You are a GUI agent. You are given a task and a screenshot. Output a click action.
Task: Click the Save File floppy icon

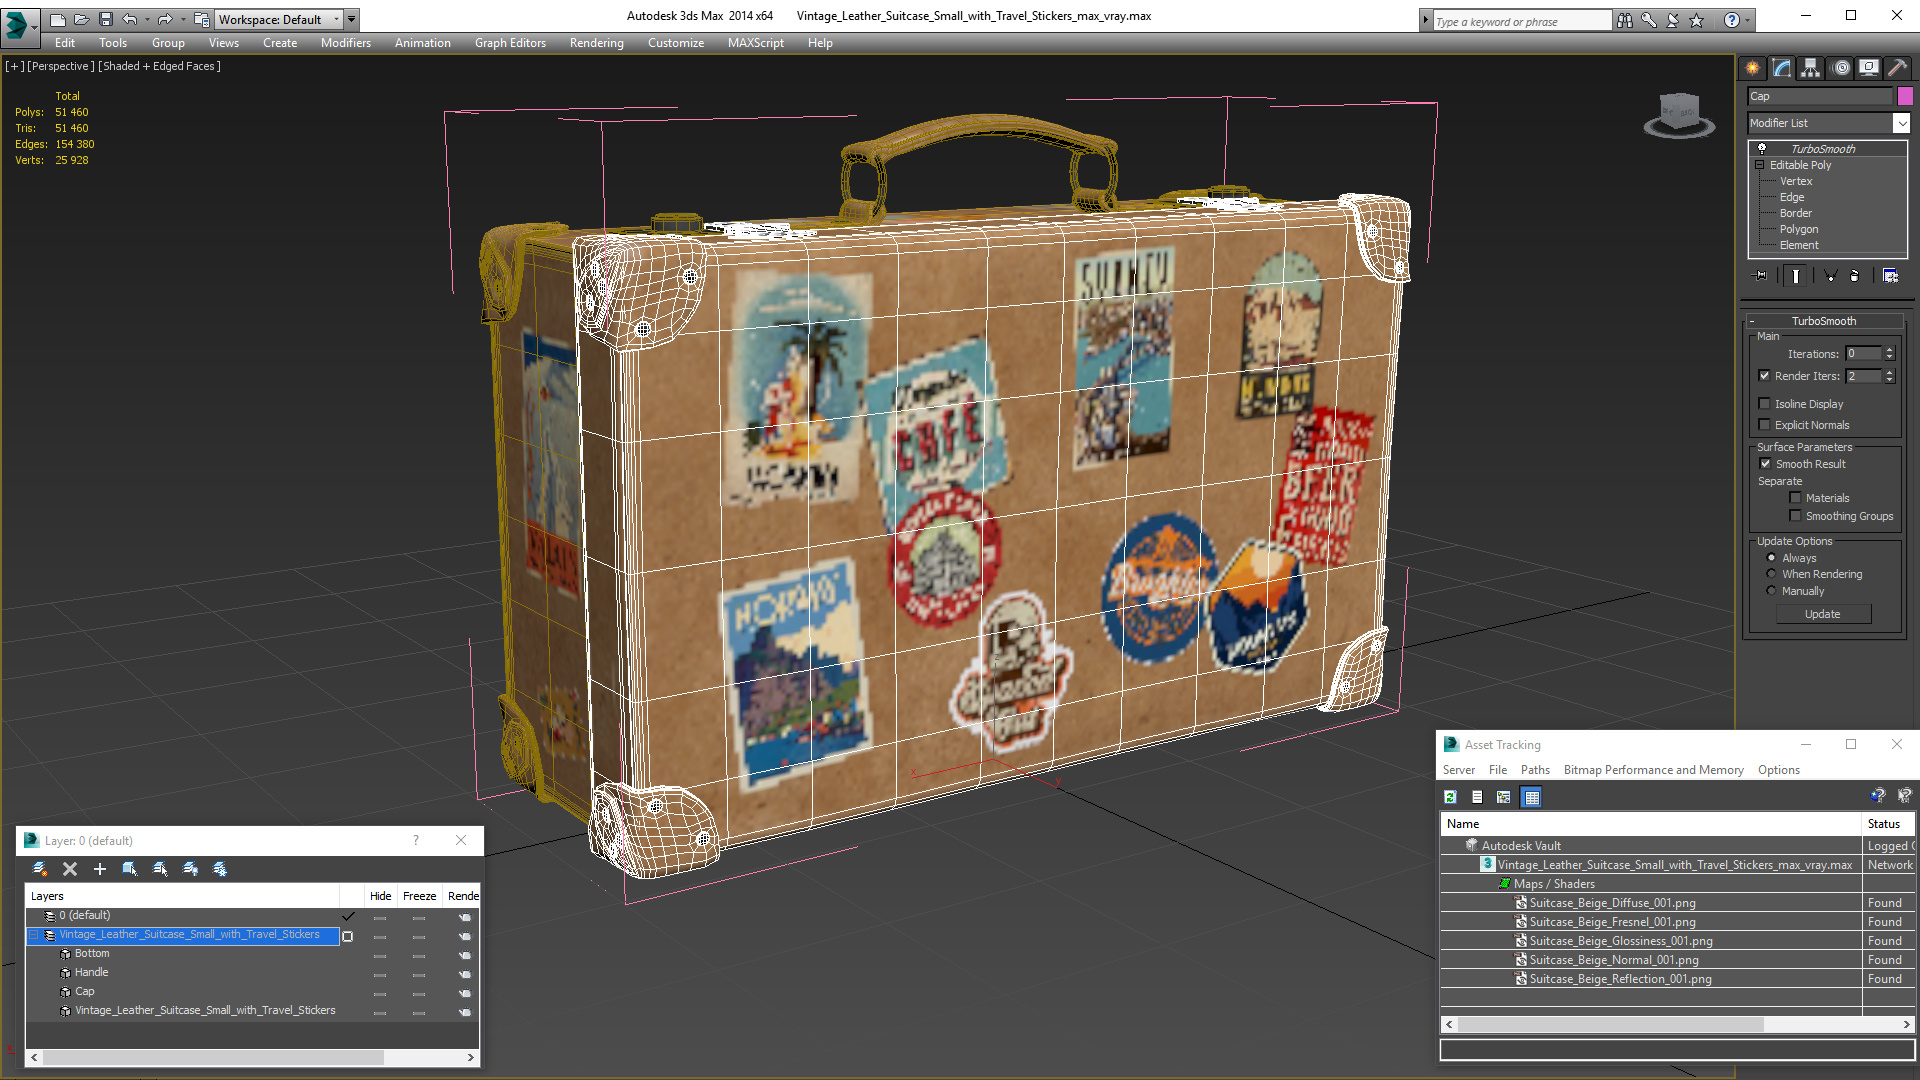pos(106,19)
